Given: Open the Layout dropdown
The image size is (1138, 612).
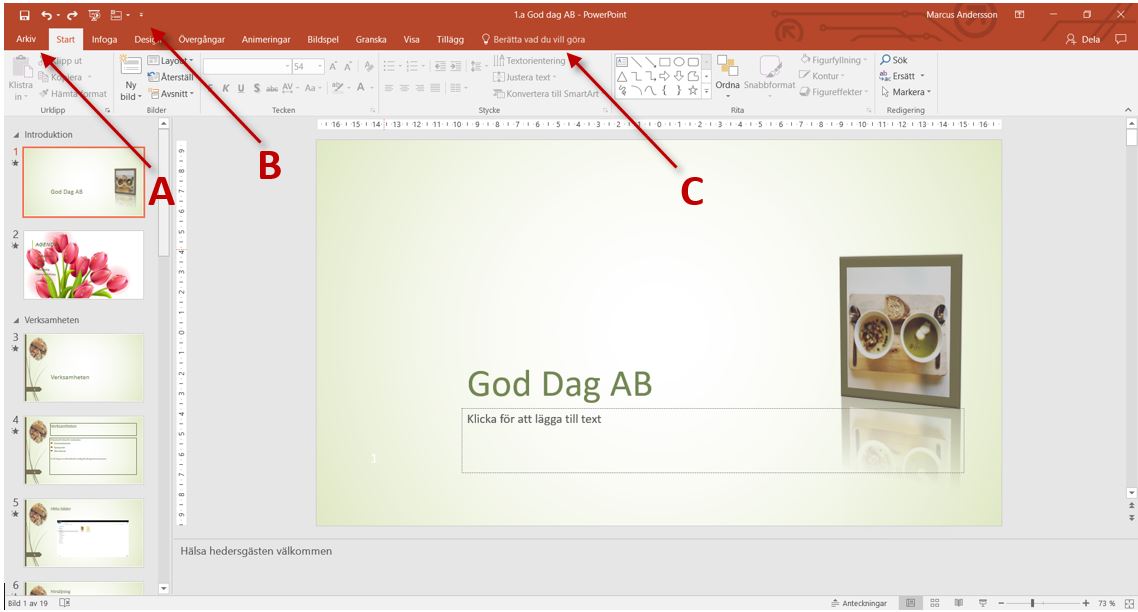Looking at the screenshot, I should point(171,61).
